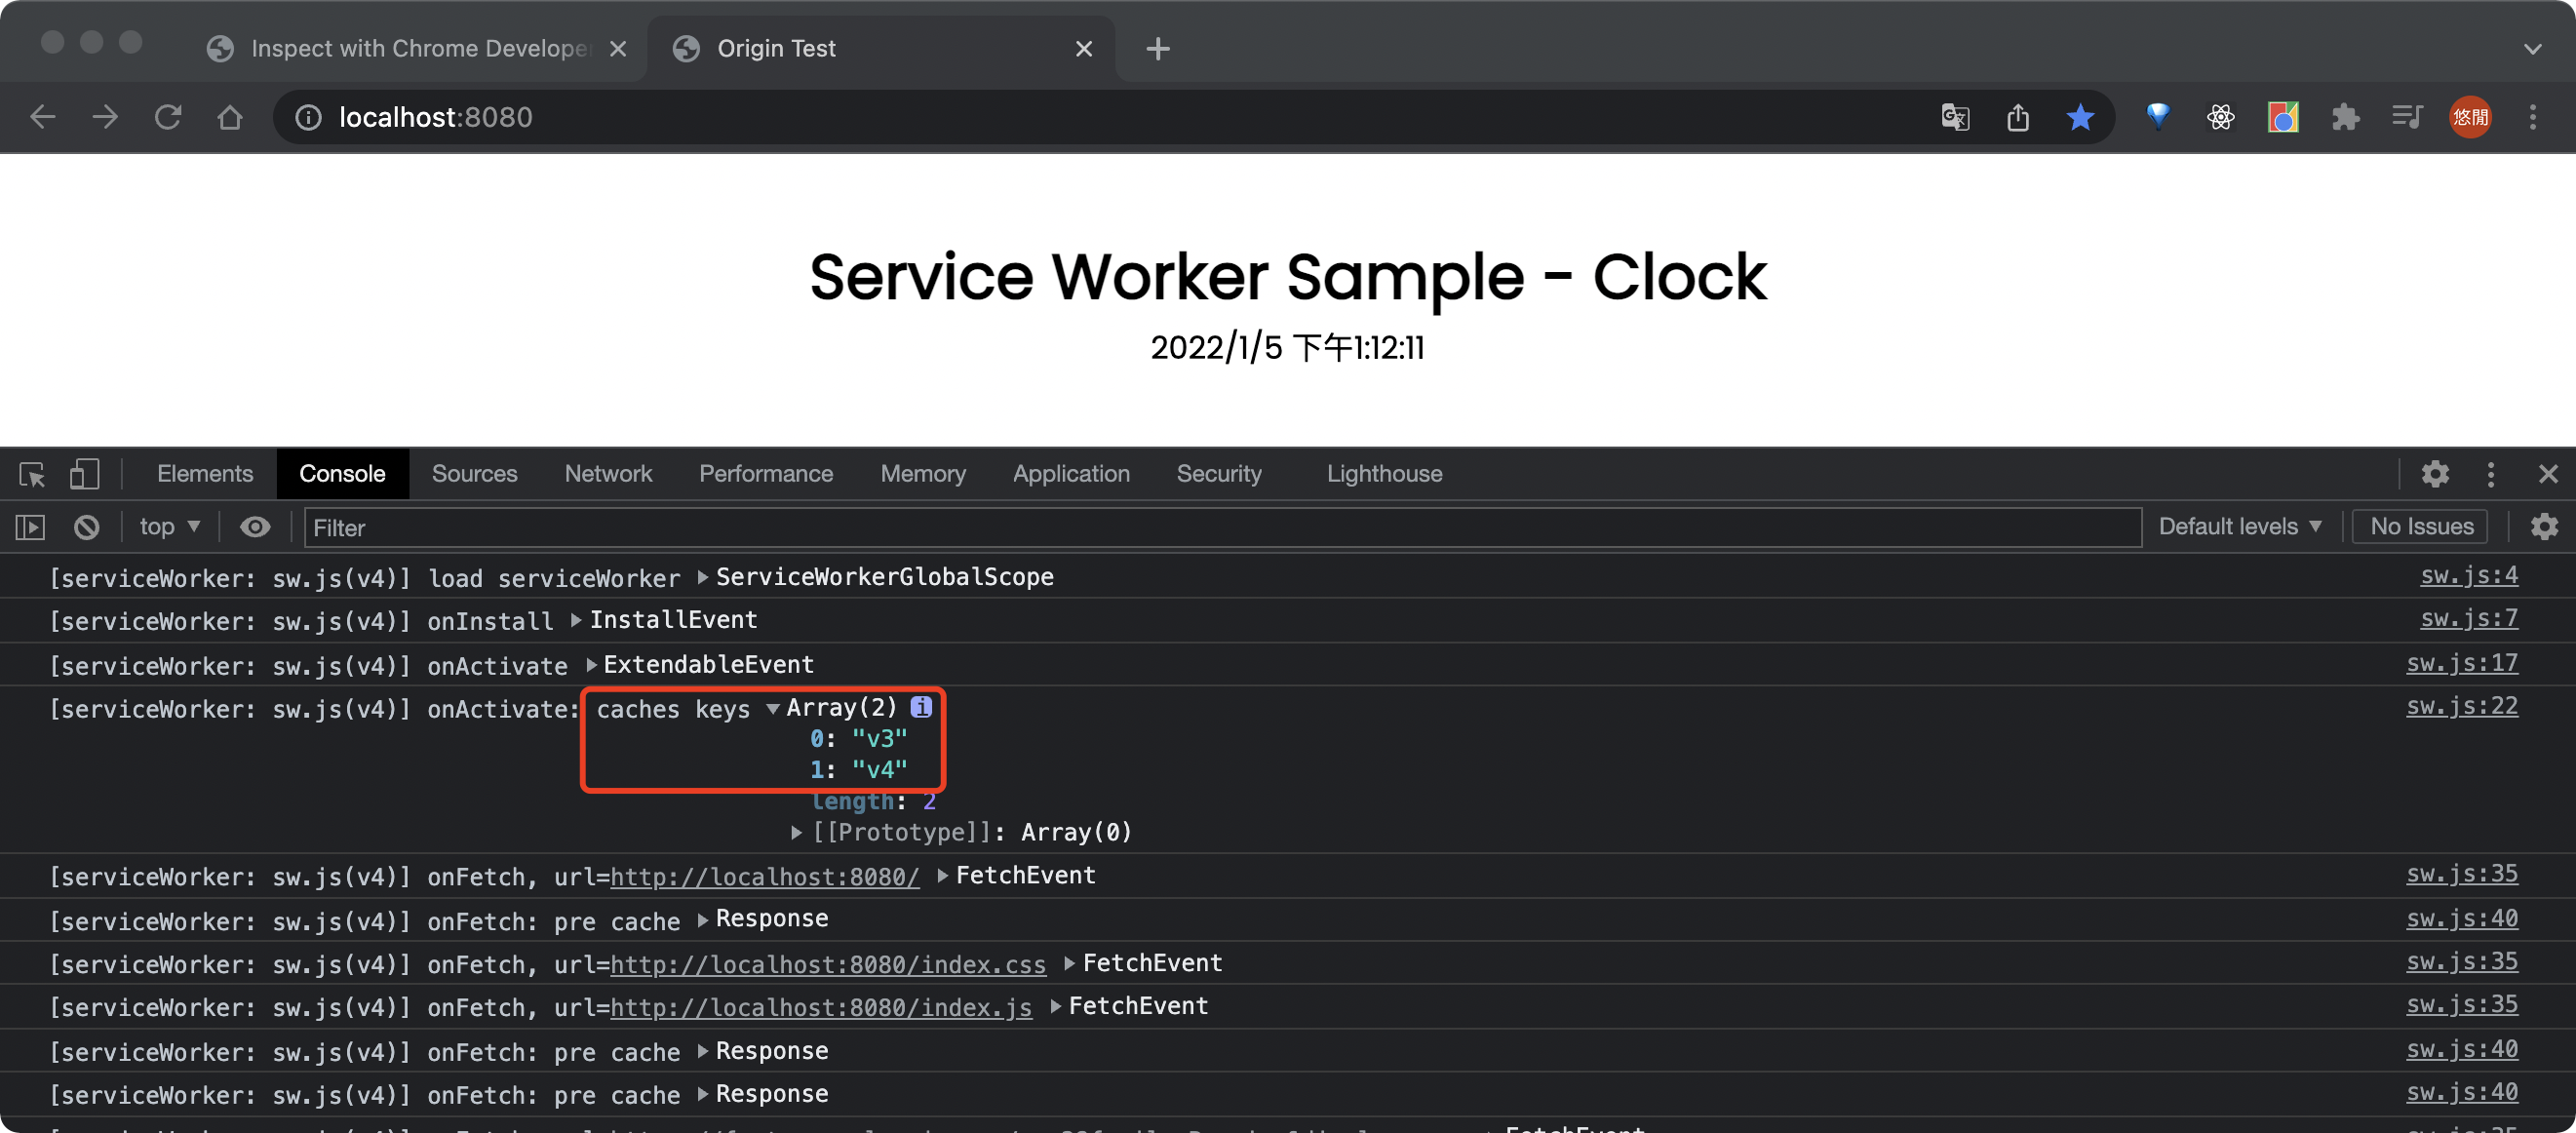This screenshot has height=1133, width=2576.
Task: Close the DevTools panel
Action: click(x=2548, y=473)
